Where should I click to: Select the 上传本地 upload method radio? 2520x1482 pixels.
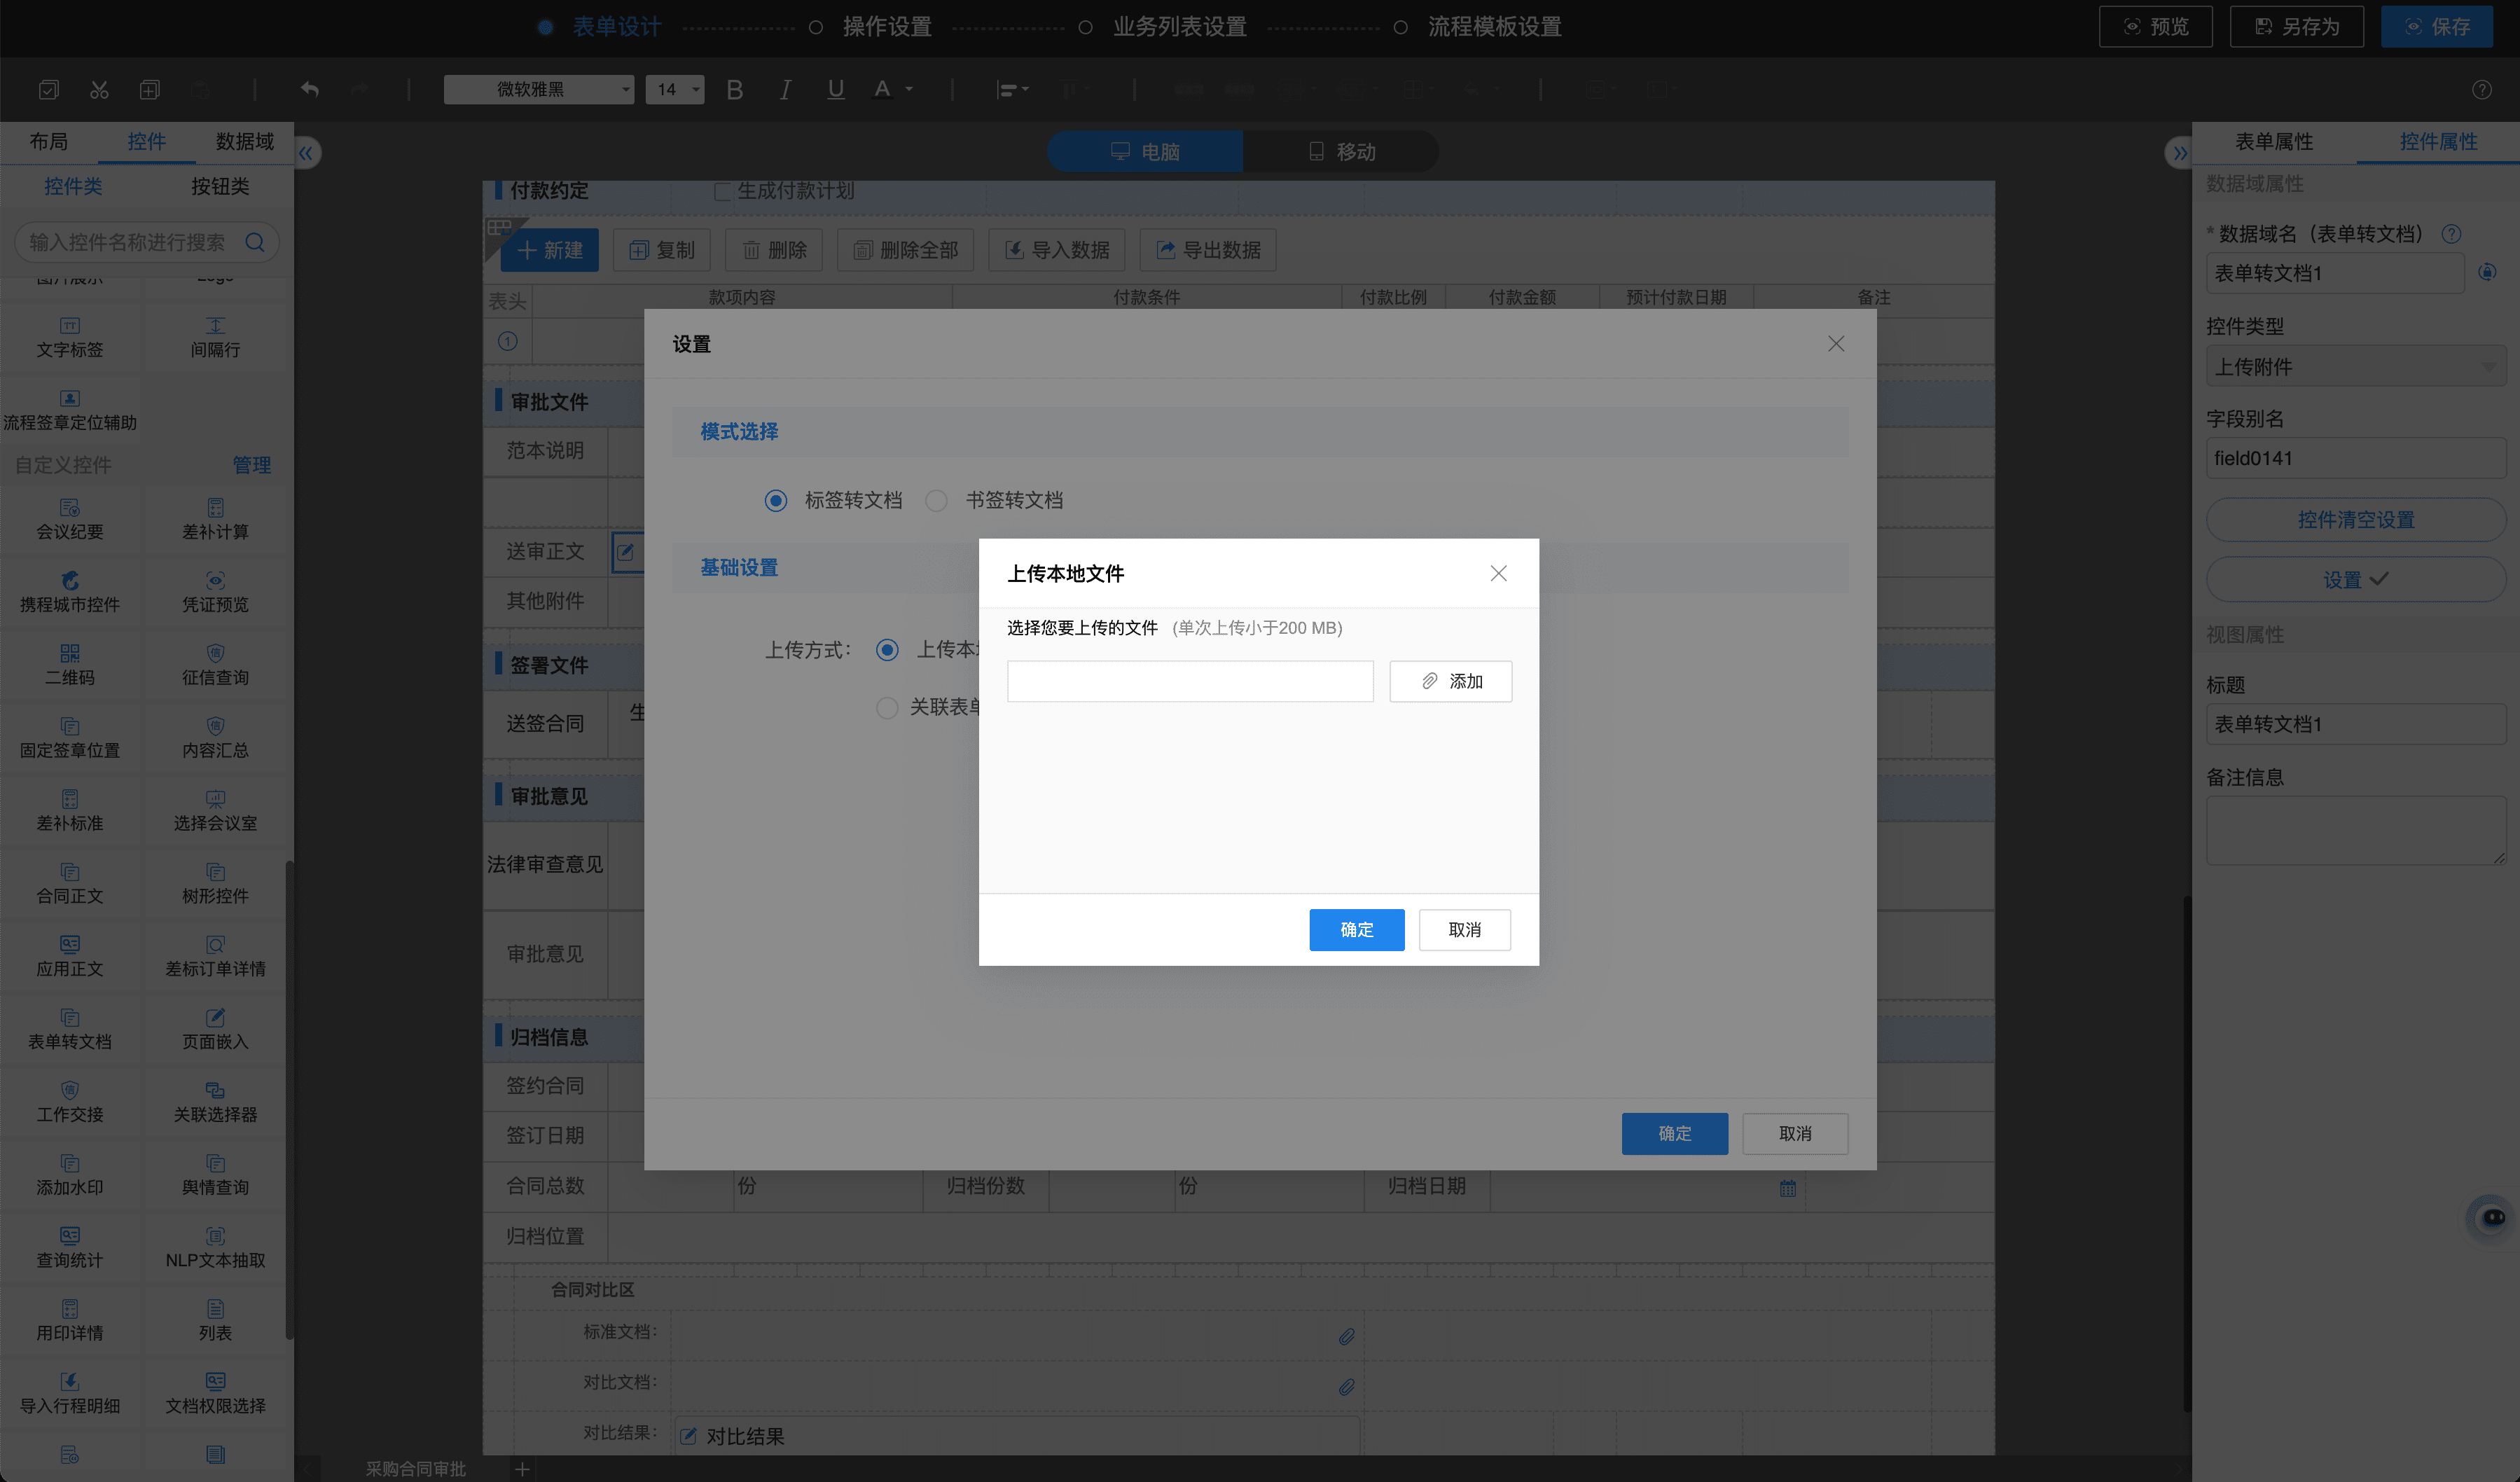[x=887, y=650]
